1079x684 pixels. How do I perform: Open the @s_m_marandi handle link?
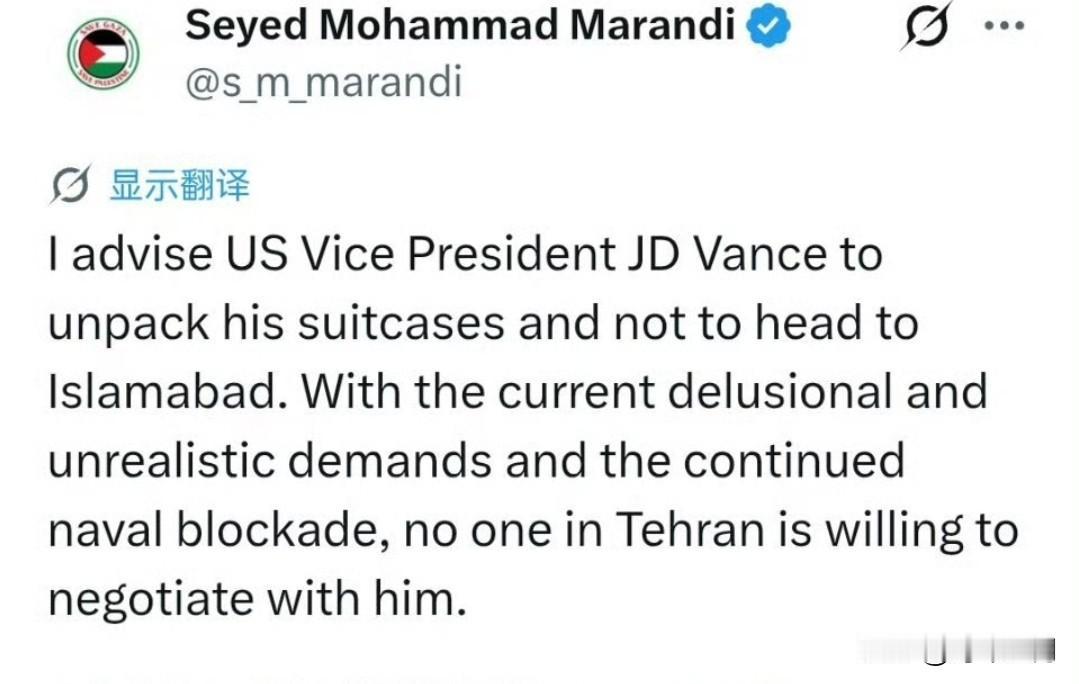pos(323,81)
